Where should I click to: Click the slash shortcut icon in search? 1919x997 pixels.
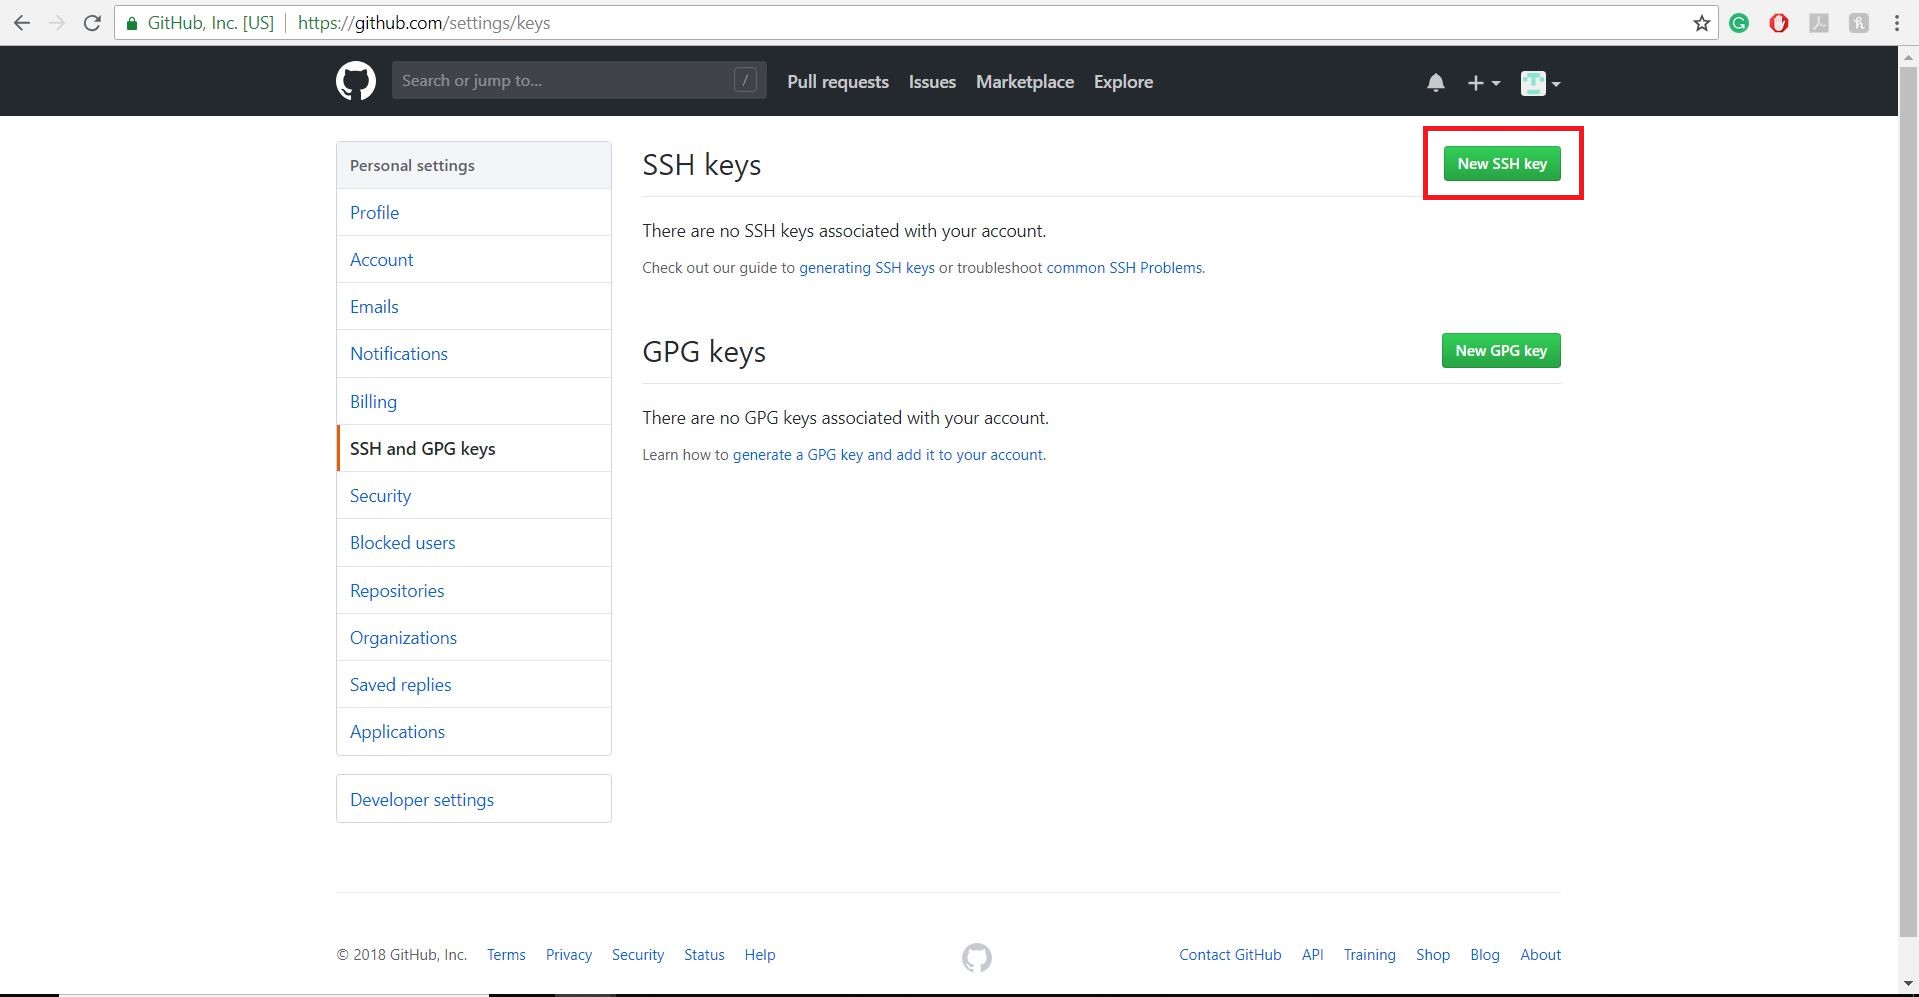click(x=745, y=80)
